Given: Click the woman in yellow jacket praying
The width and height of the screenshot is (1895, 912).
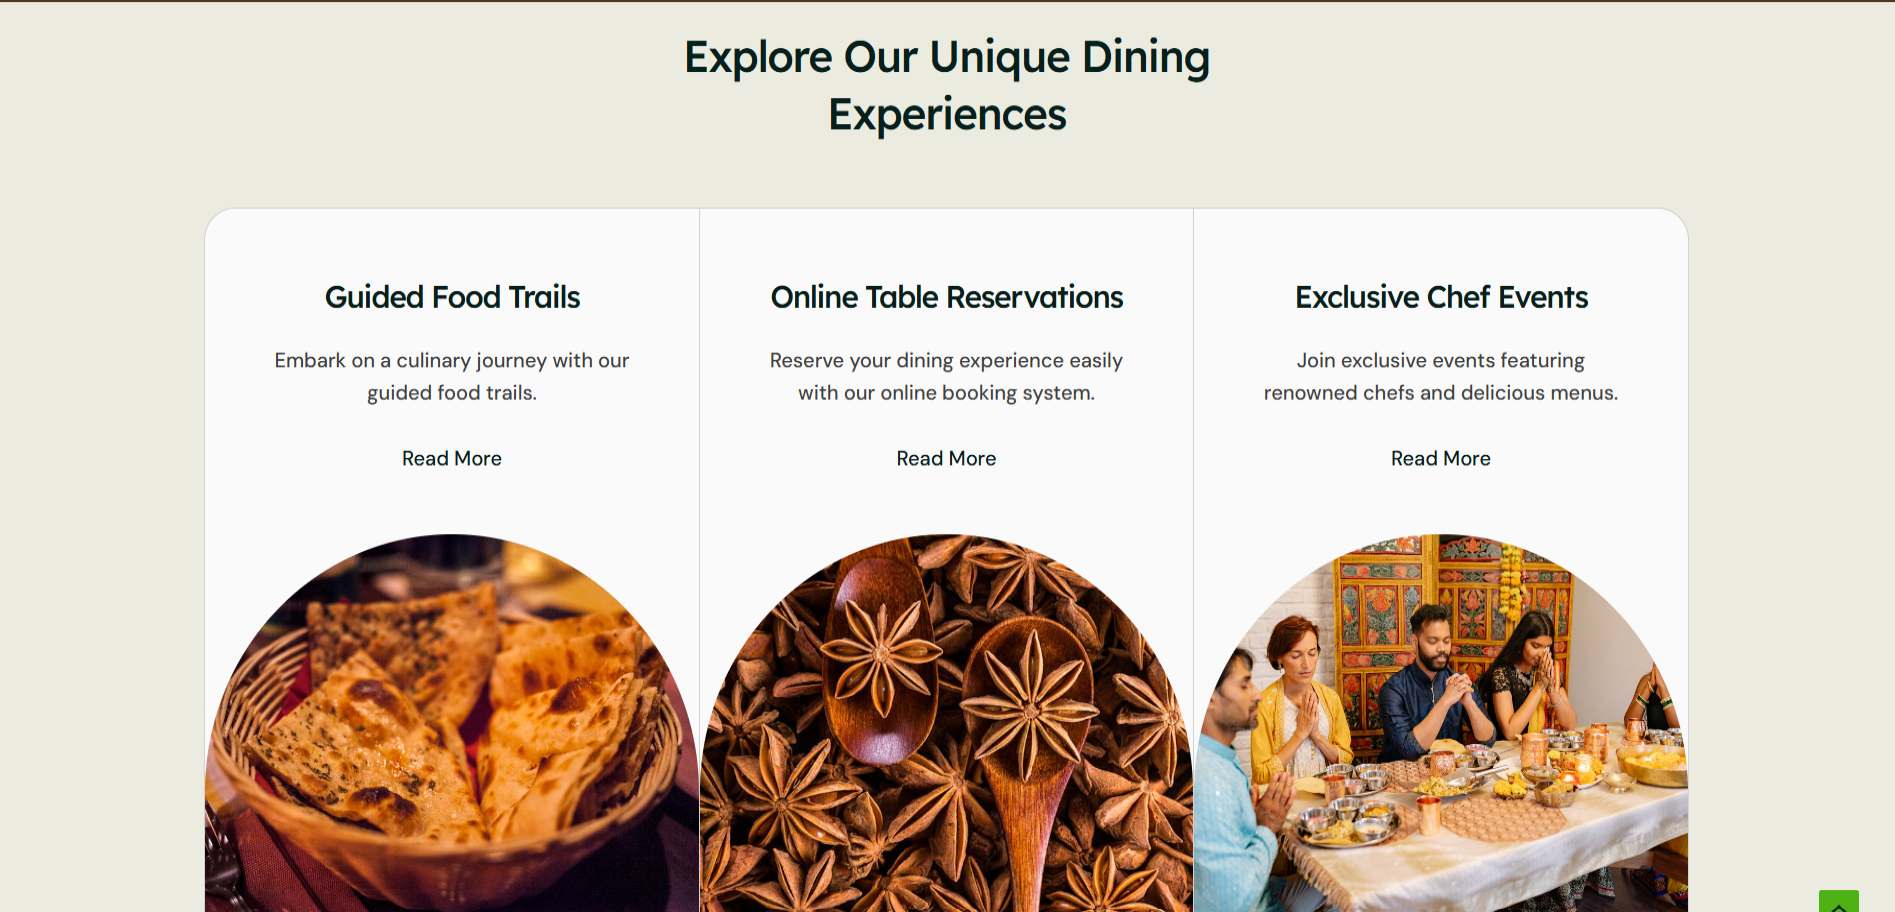Looking at the screenshot, I should [x=1300, y=700].
